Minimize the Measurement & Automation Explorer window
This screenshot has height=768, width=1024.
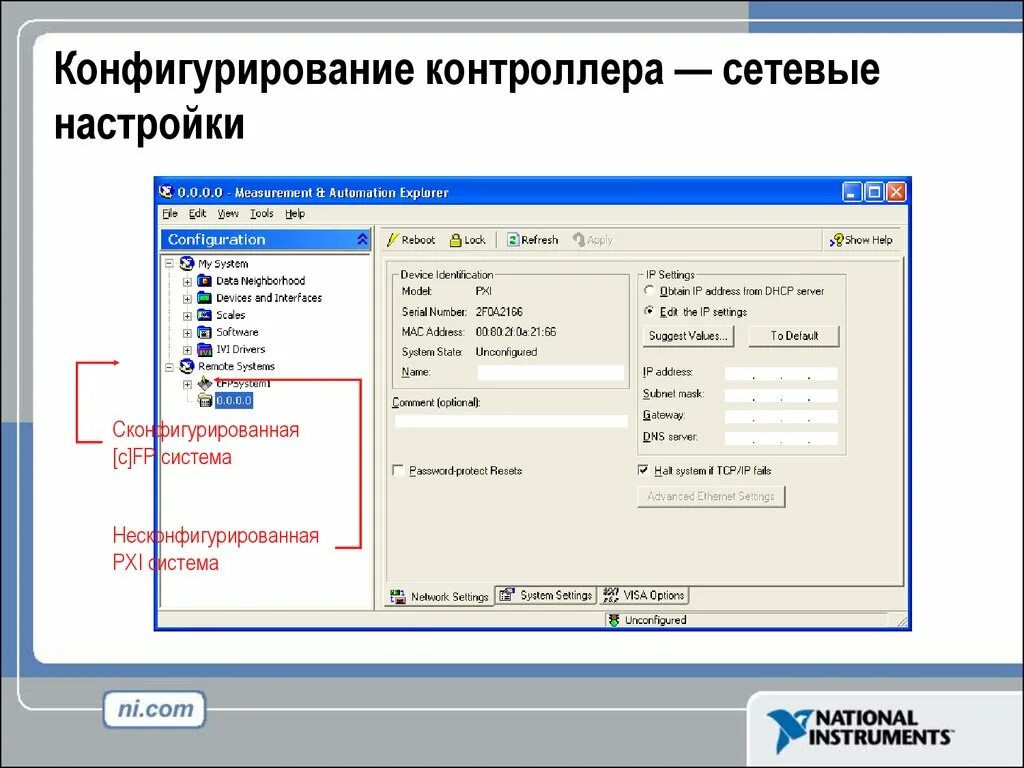coord(852,192)
